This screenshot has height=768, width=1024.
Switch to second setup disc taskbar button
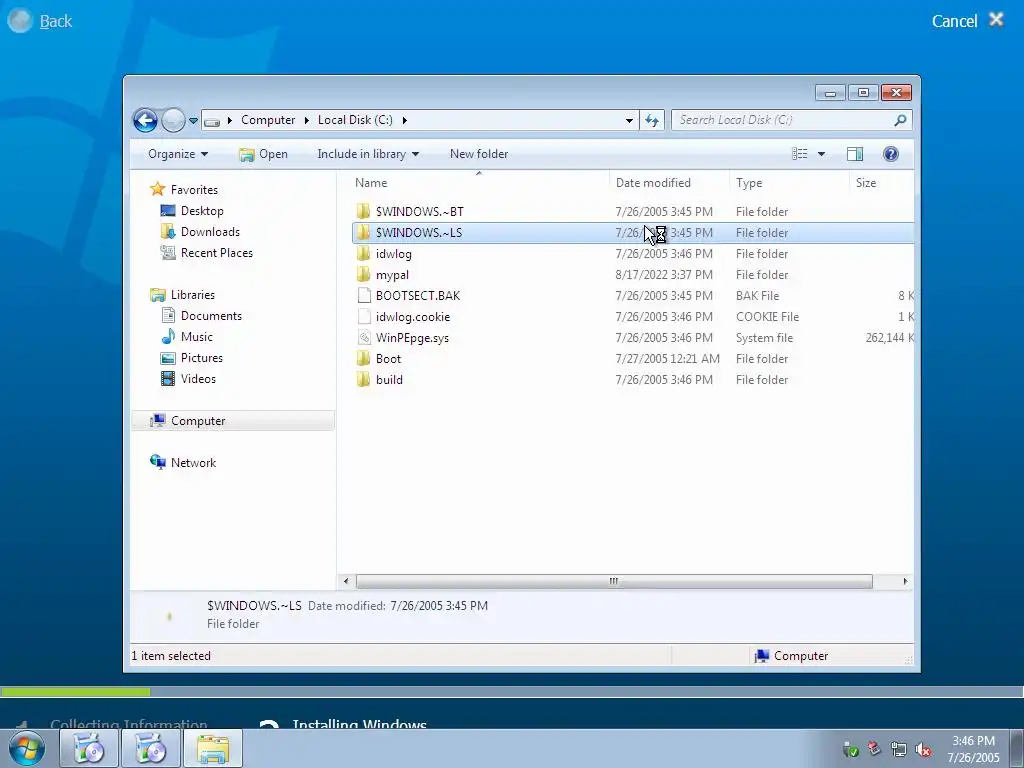point(150,748)
